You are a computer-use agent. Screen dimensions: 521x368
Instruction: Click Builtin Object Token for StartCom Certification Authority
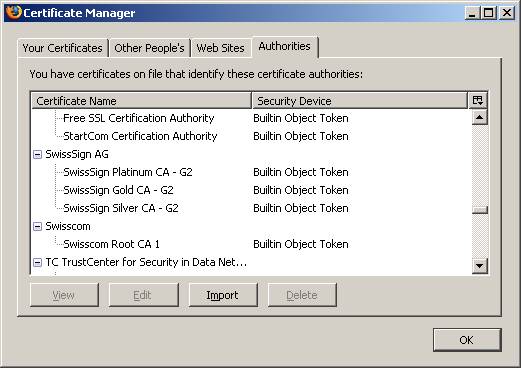point(301,136)
